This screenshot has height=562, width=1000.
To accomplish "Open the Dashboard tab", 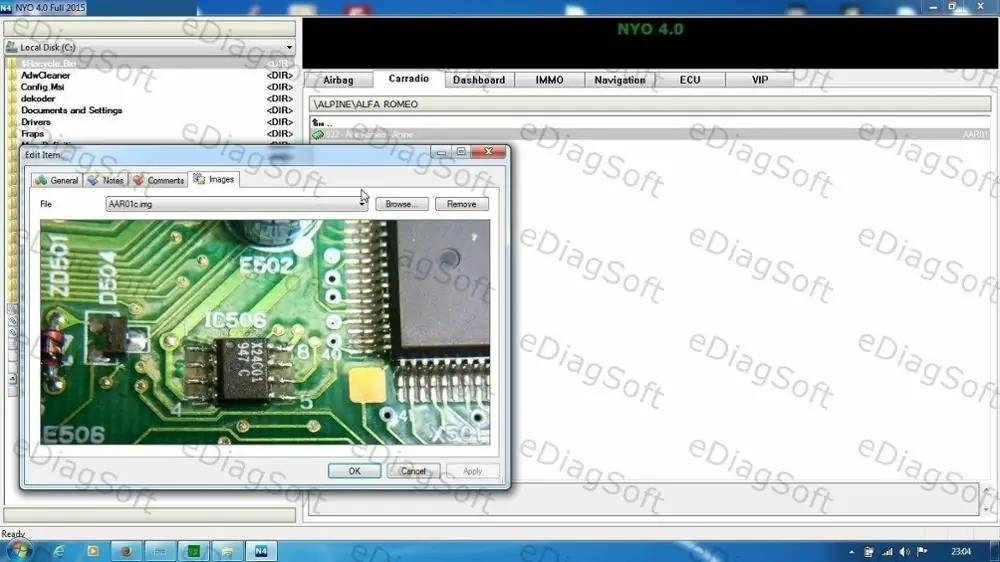I will (479, 80).
